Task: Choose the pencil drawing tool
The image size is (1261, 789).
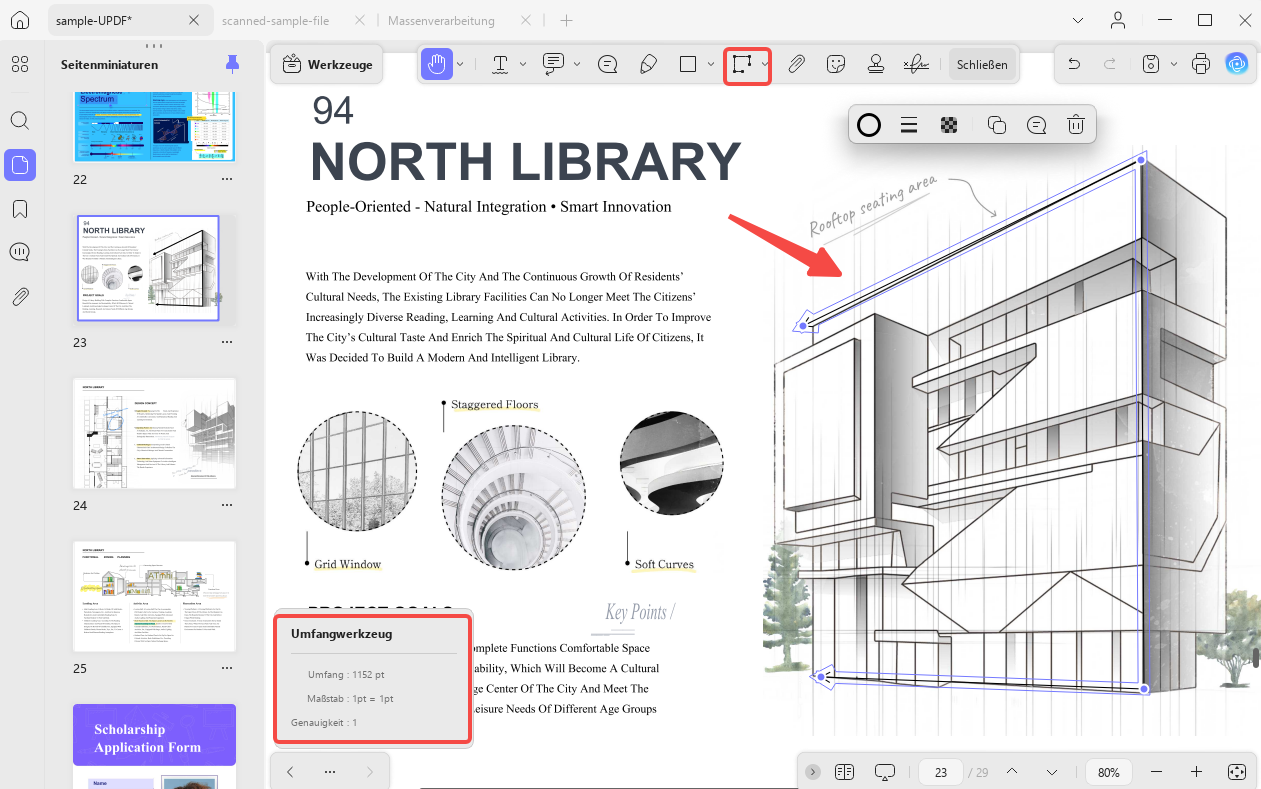Action: 647,64
